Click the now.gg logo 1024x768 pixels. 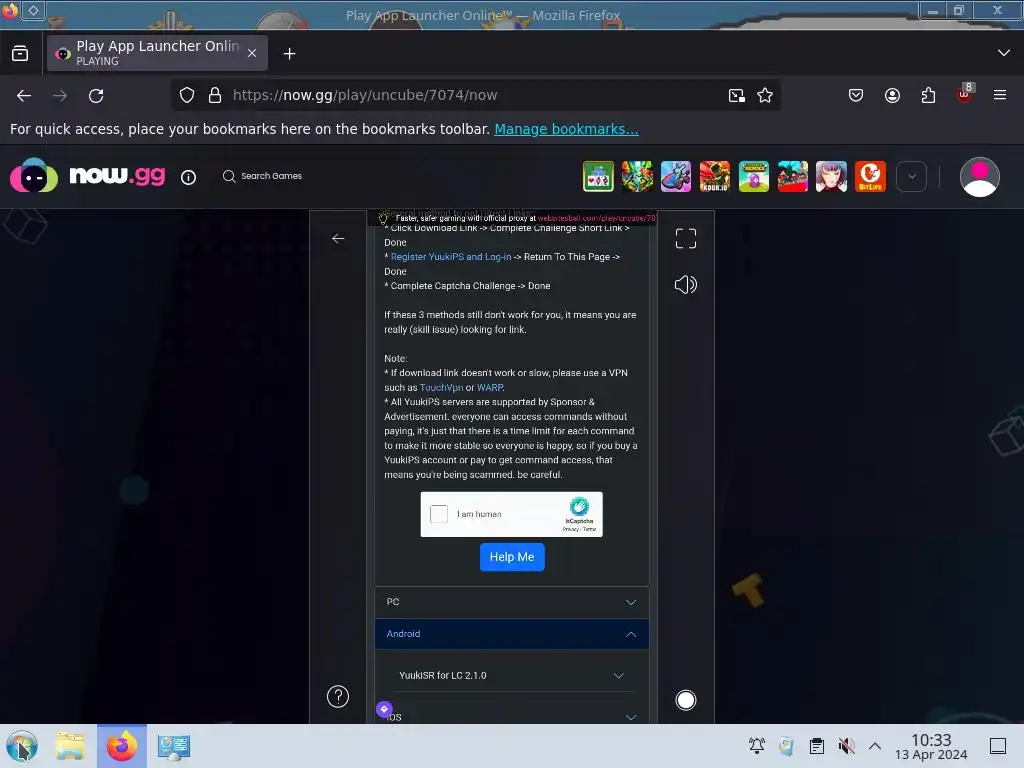[x=88, y=176]
